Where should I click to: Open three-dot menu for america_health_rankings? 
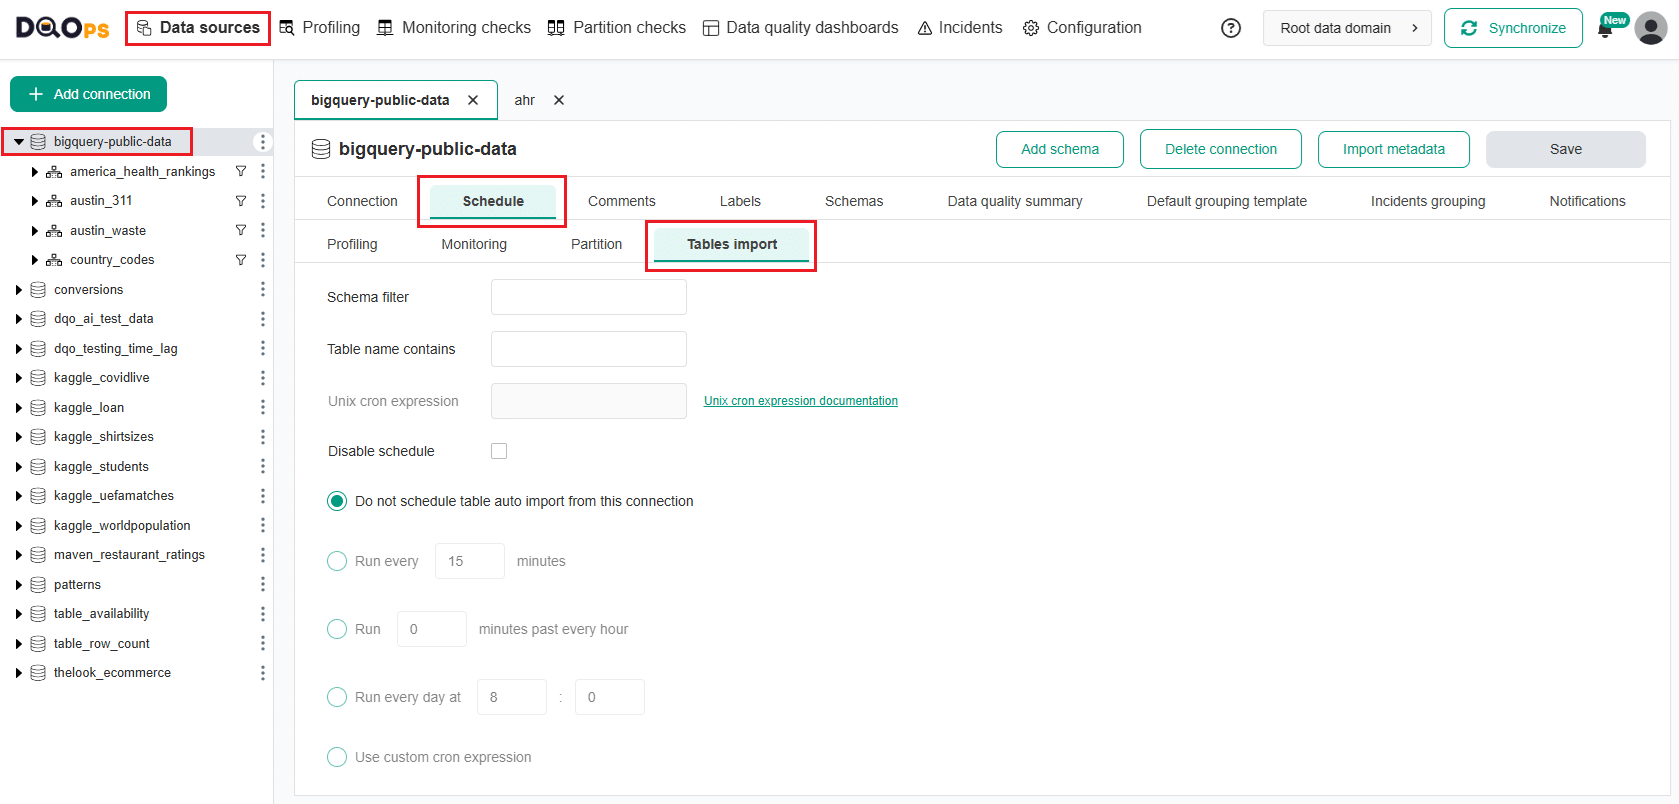263,172
